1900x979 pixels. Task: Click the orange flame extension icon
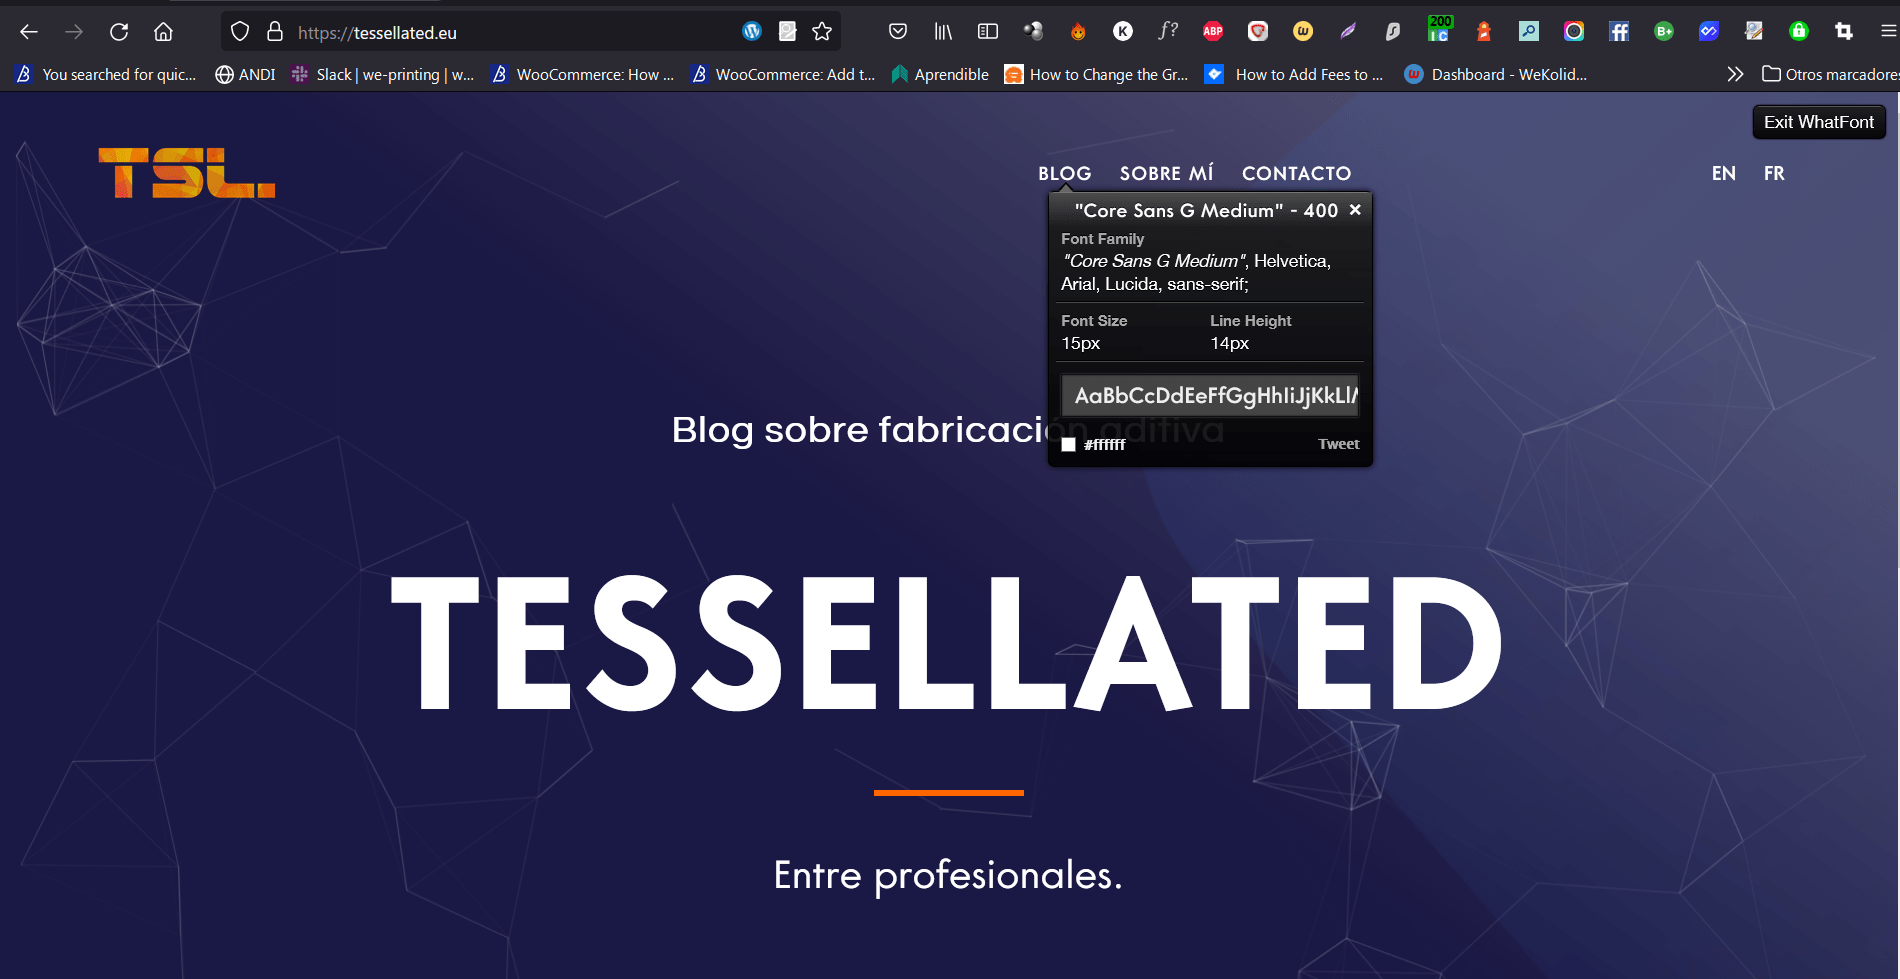coord(1078,32)
